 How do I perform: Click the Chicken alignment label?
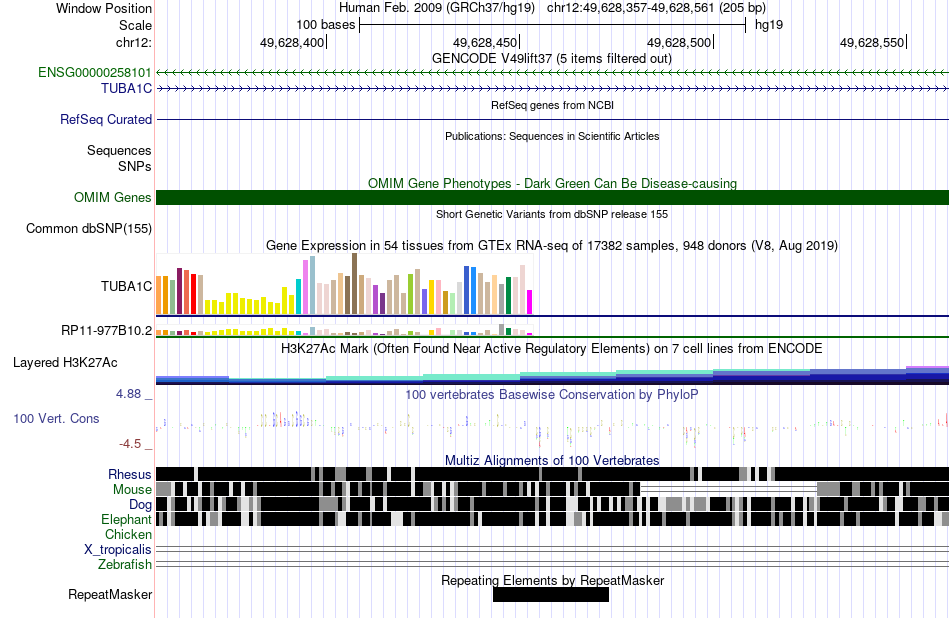(128, 534)
